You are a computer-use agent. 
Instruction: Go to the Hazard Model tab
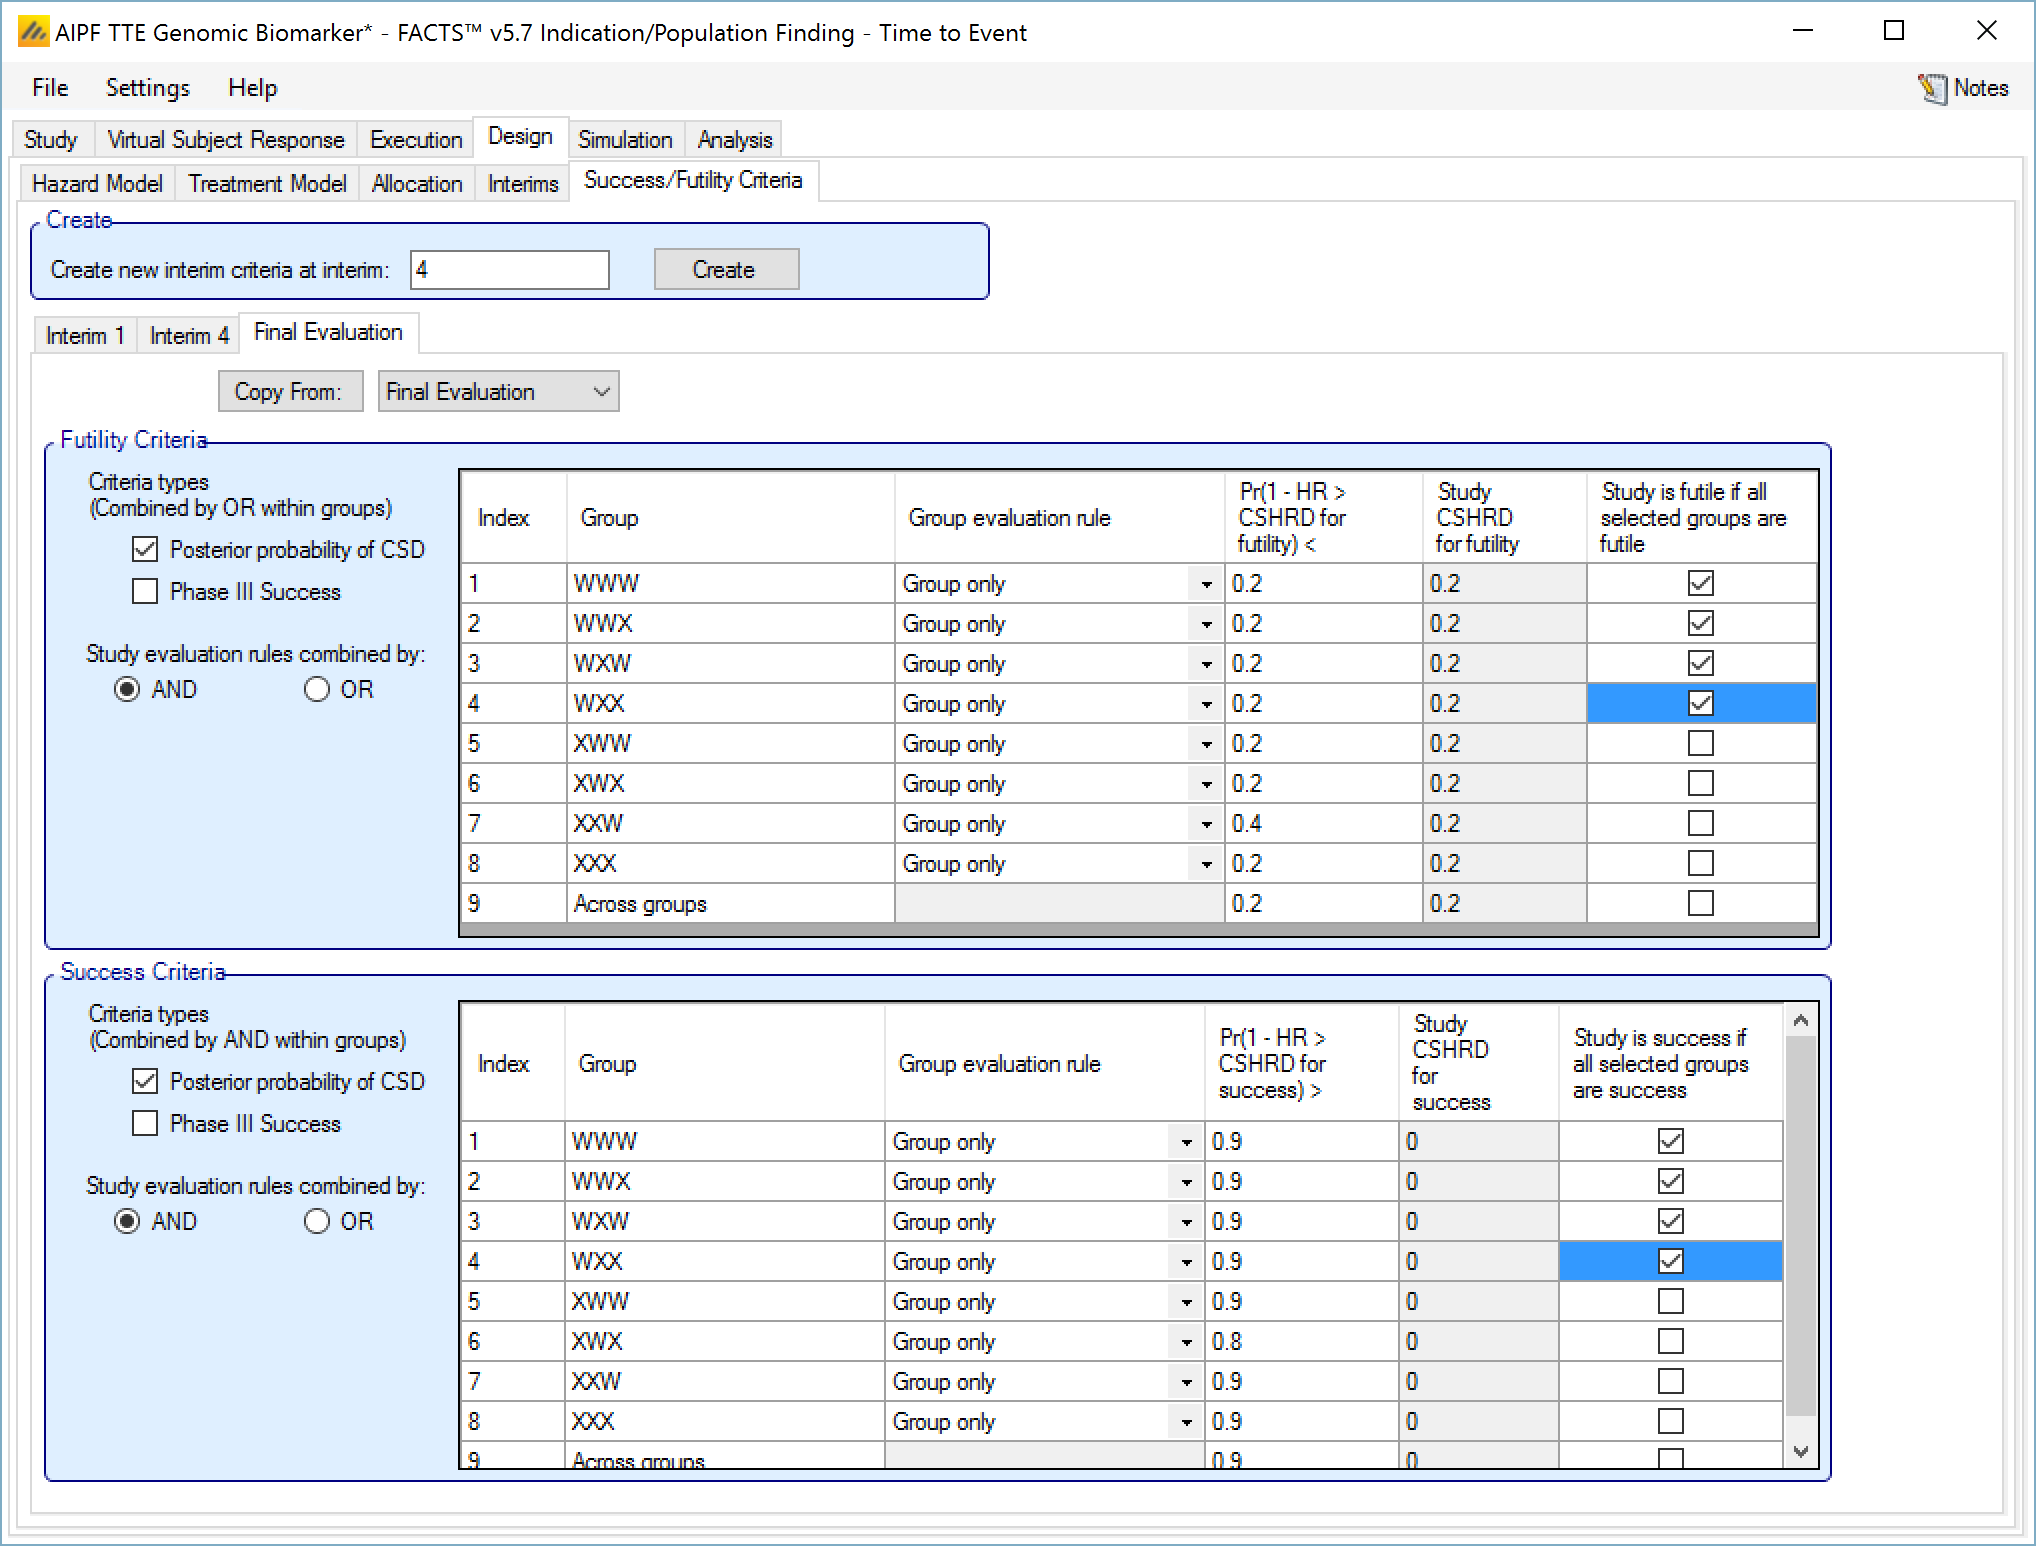click(x=97, y=184)
